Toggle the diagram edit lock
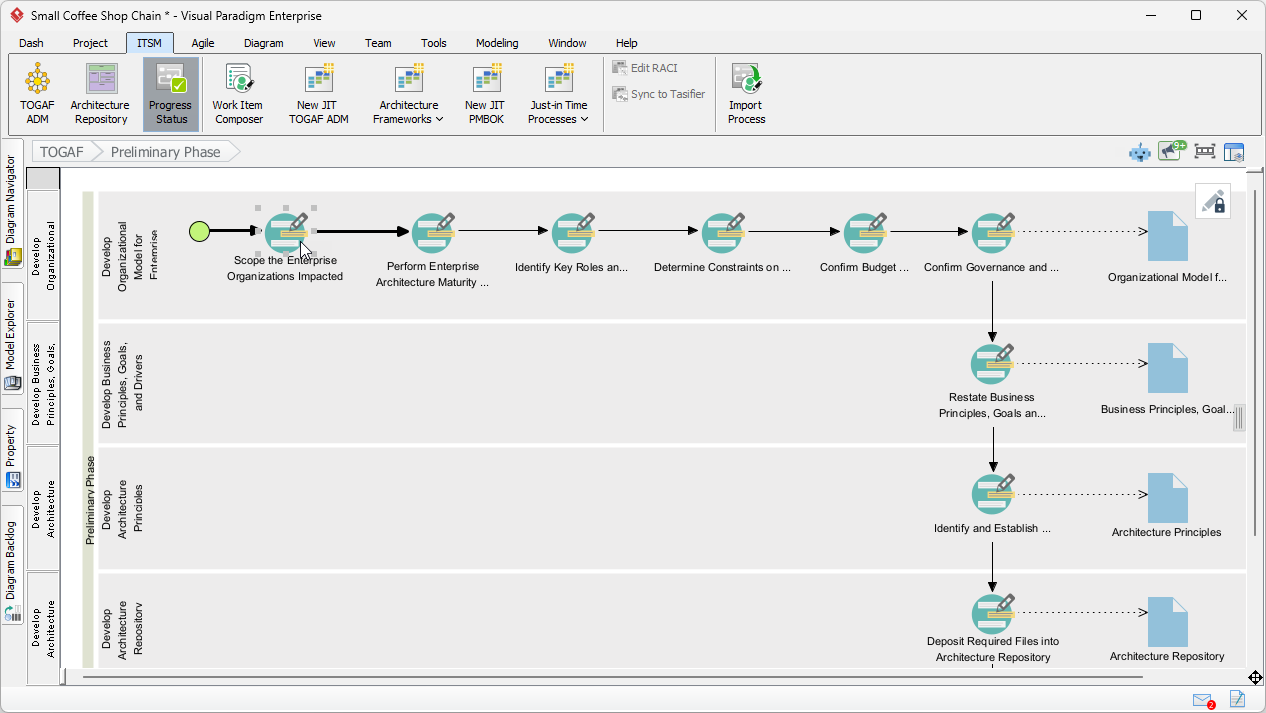 (x=1213, y=202)
